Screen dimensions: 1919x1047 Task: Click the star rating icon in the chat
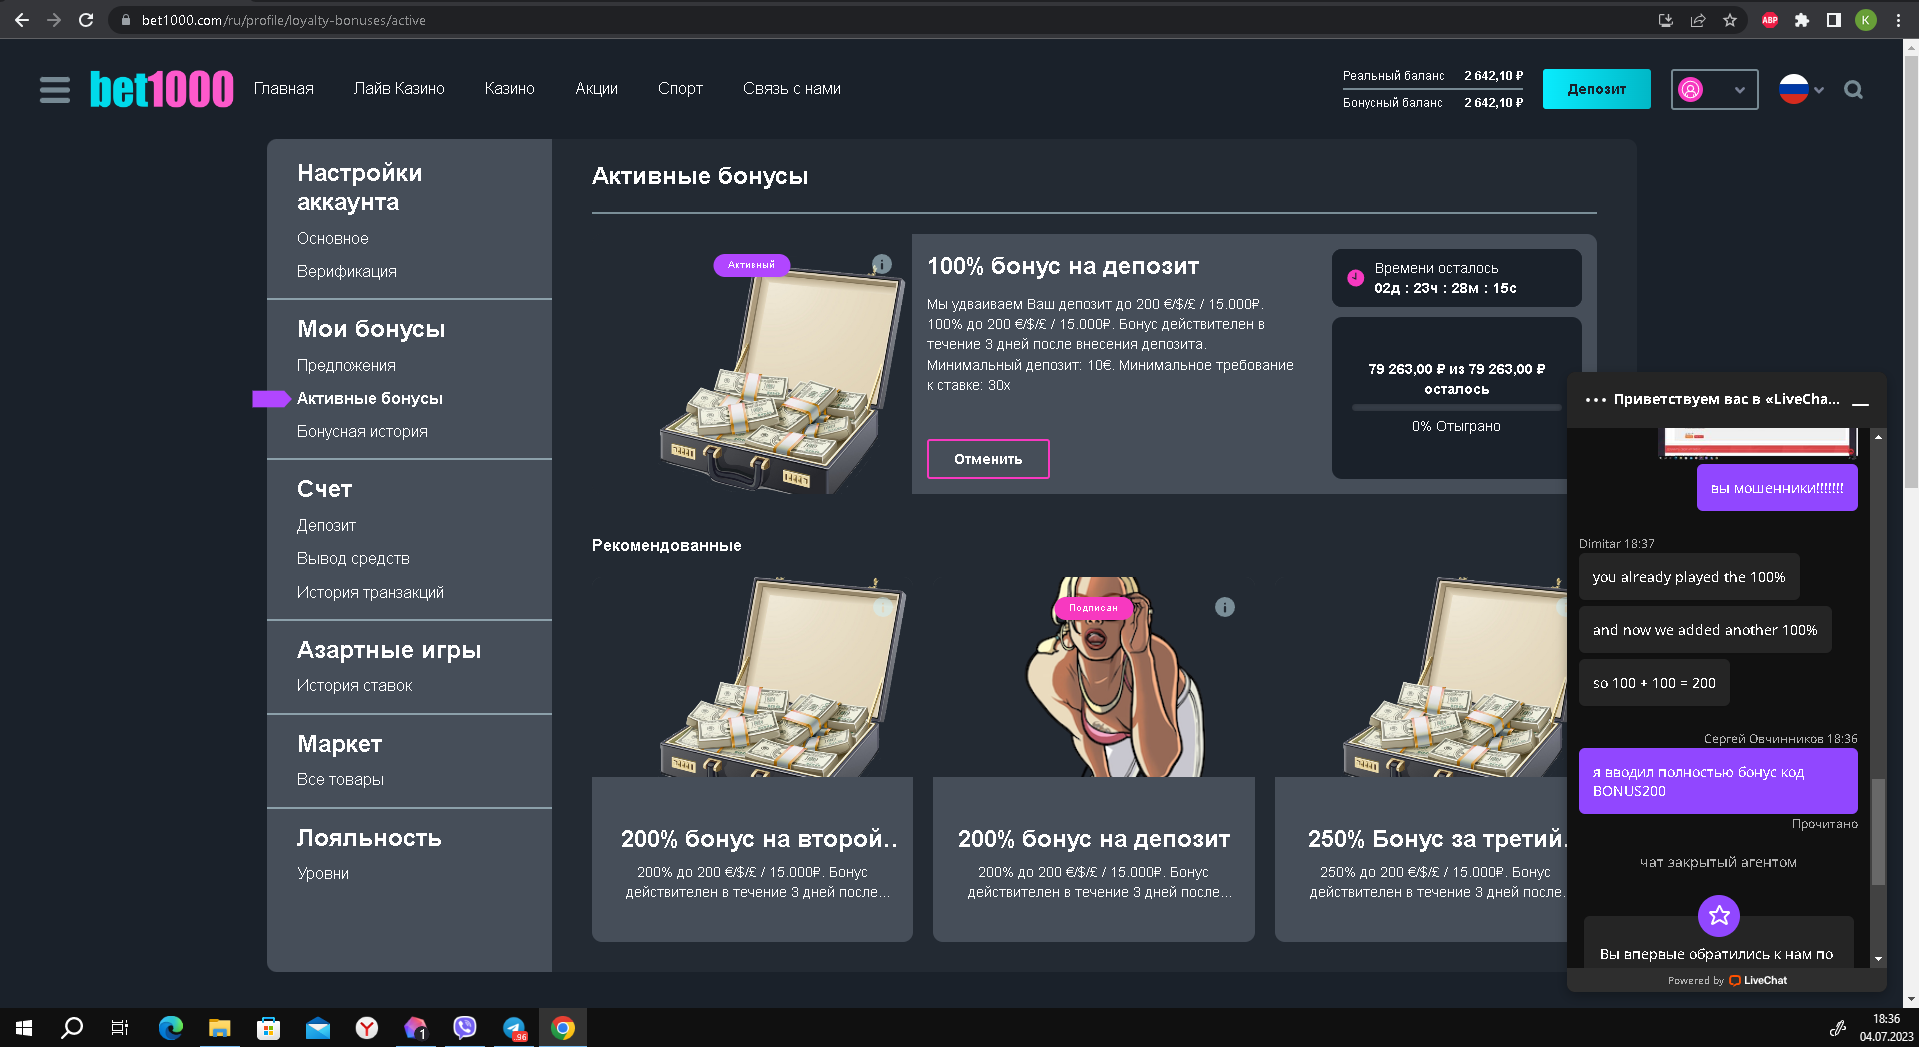tap(1719, 915)
